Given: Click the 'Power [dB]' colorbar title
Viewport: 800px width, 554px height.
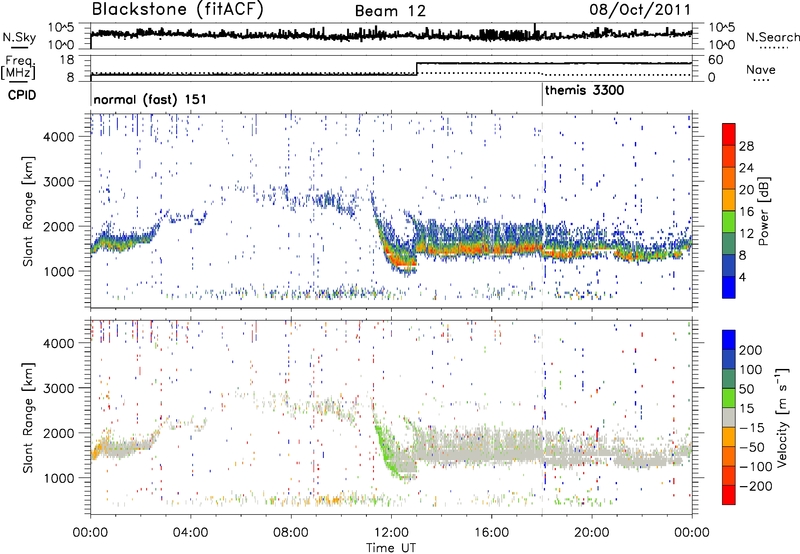Looking at the screenshot, I should click(x=763, y=211).
